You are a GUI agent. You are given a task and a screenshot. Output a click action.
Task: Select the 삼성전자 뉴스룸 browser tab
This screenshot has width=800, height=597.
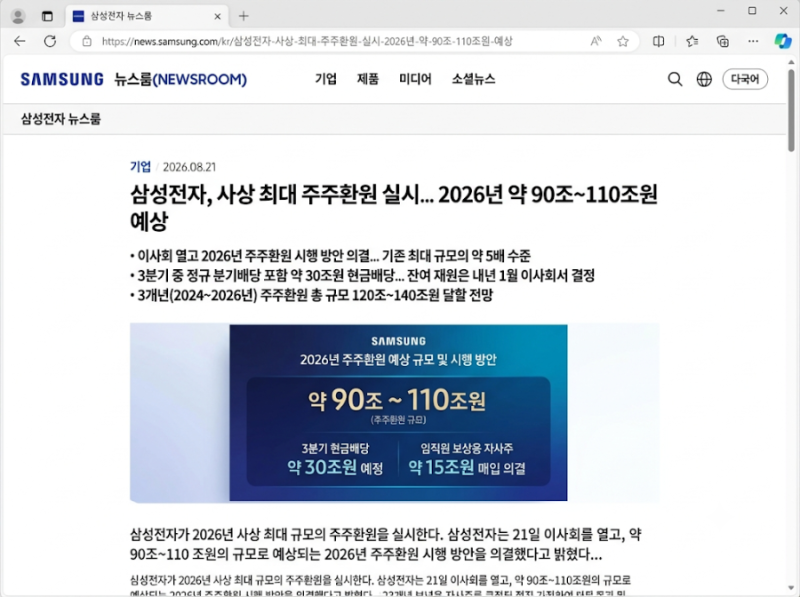click(x=147, y=16)
